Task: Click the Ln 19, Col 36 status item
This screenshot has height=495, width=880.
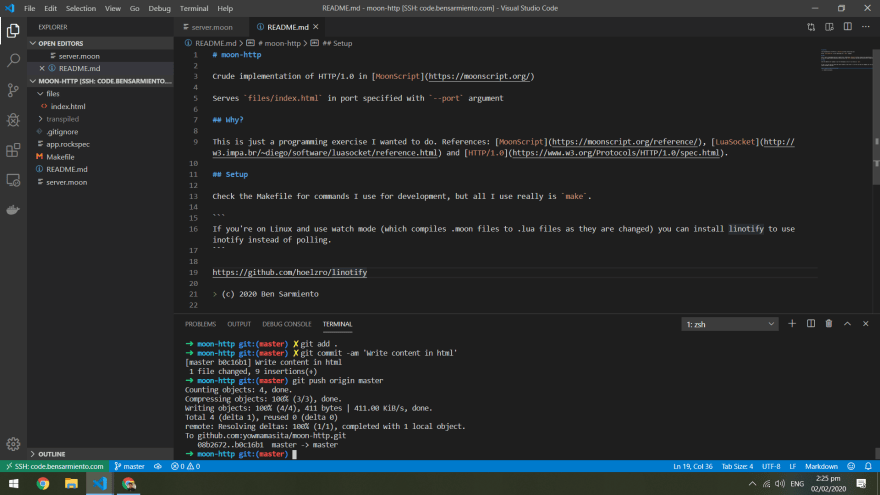Action: pyautogui.click(x=693, y=466)
